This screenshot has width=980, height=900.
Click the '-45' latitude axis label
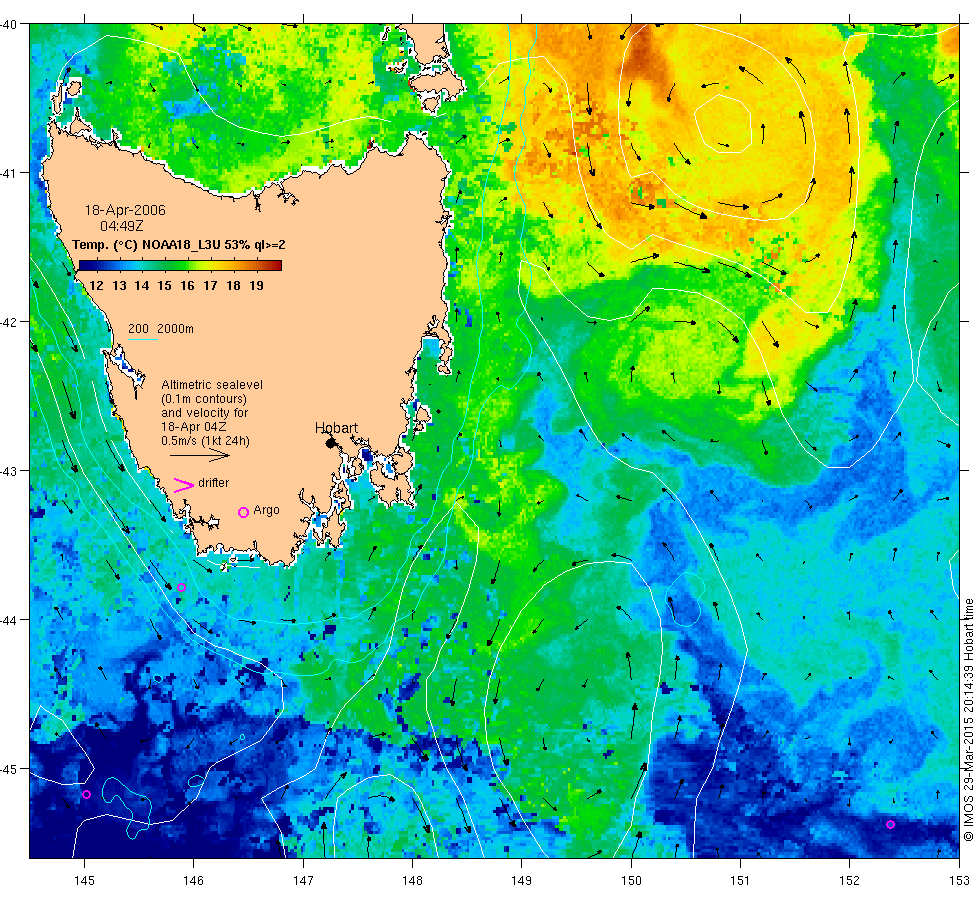[9, 769]
